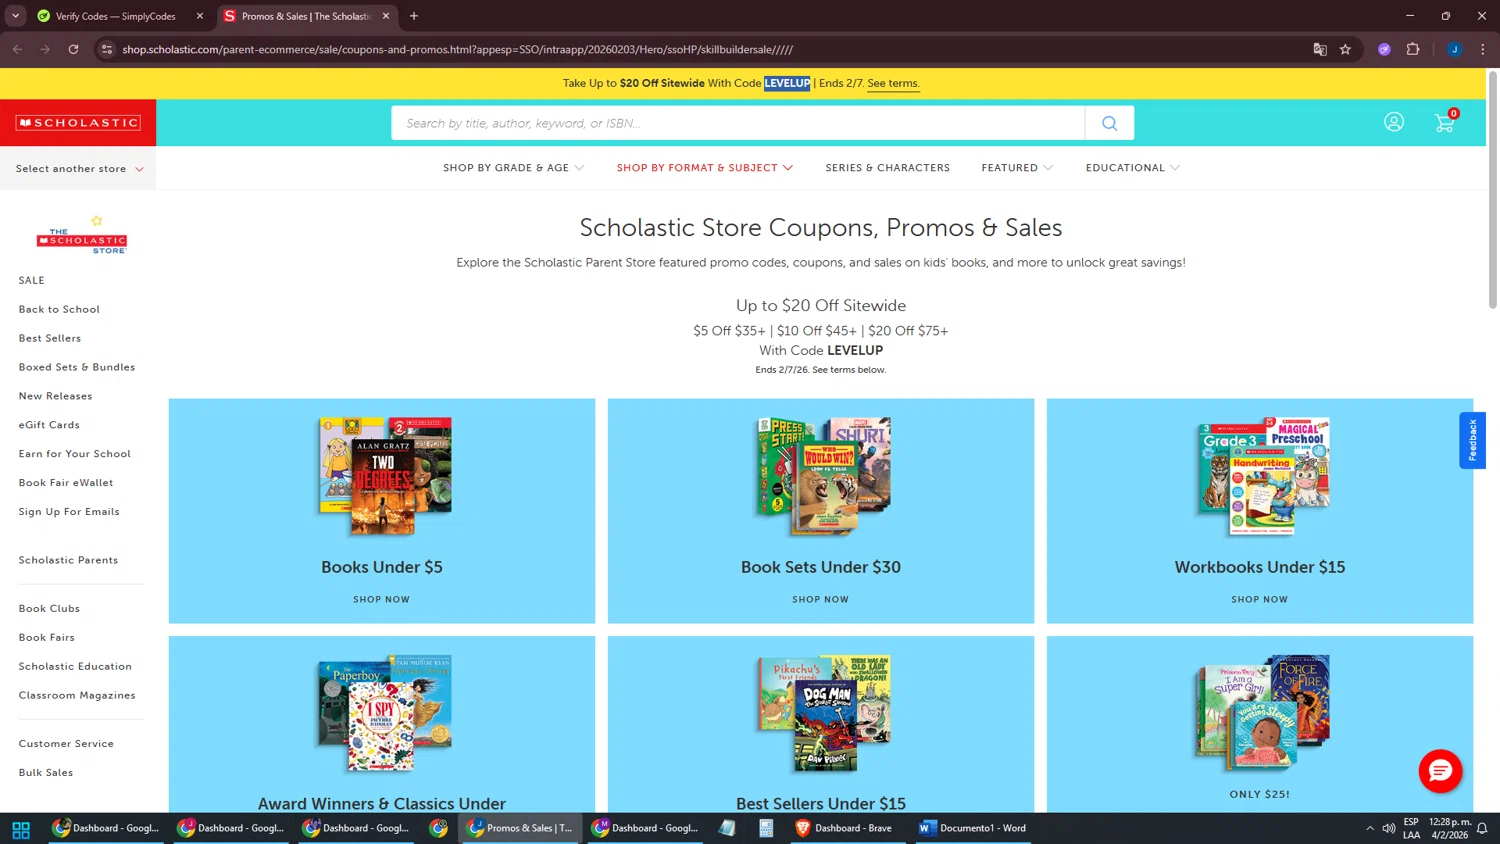Close the Verify Codes SimplyCodes tab
The width and height of the screenshot is (1500, 844).
coord(200,16)
